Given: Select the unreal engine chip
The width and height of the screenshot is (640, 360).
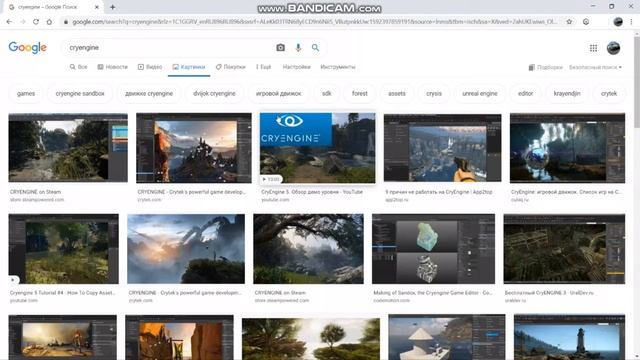Looking at the screenshot, I should click(x=480, y=93).
